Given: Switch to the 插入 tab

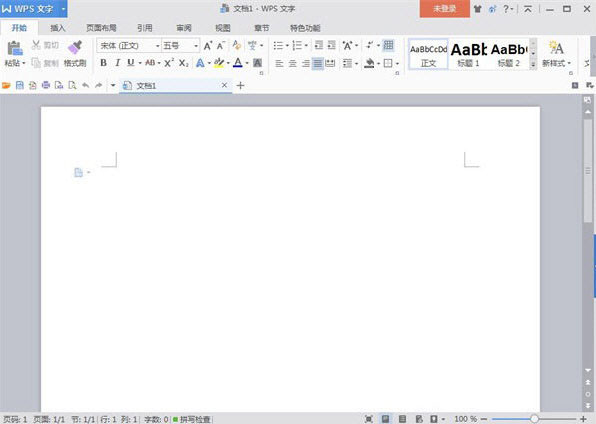Looking at the screenshot, I should pos(58,28).
